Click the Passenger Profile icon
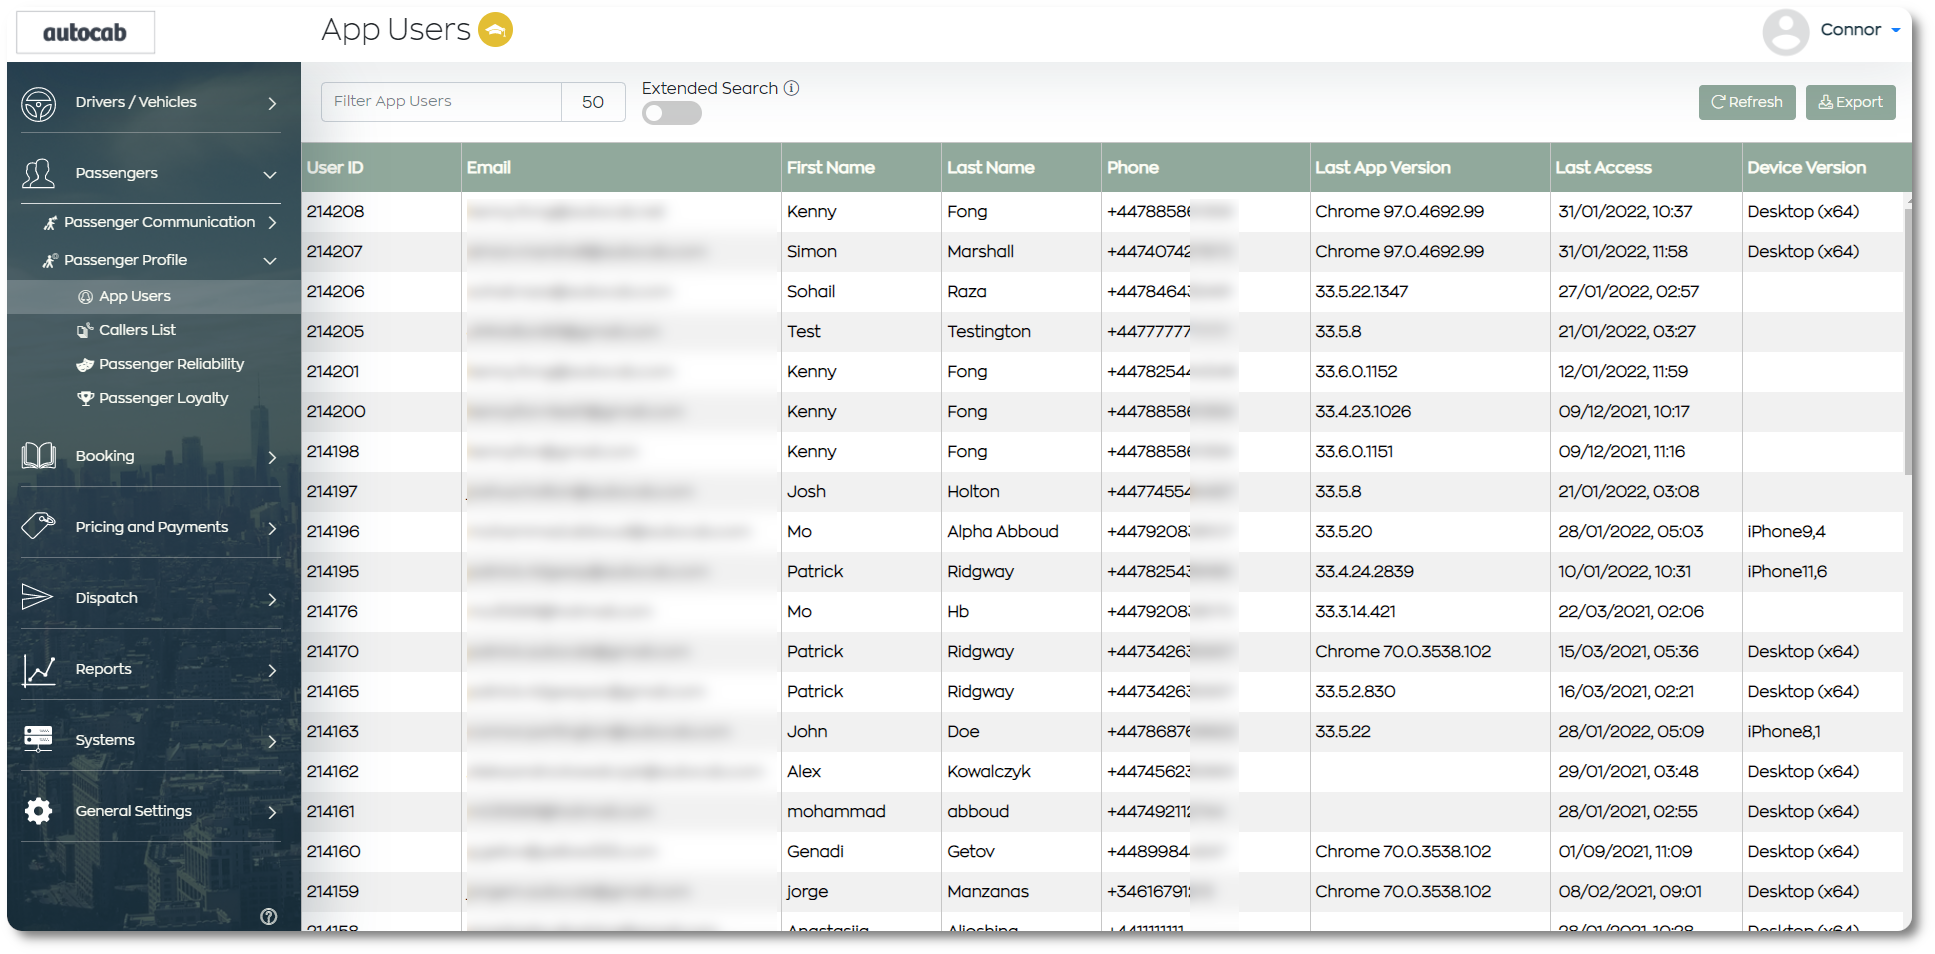1935x954 pixels. (50, 260)
